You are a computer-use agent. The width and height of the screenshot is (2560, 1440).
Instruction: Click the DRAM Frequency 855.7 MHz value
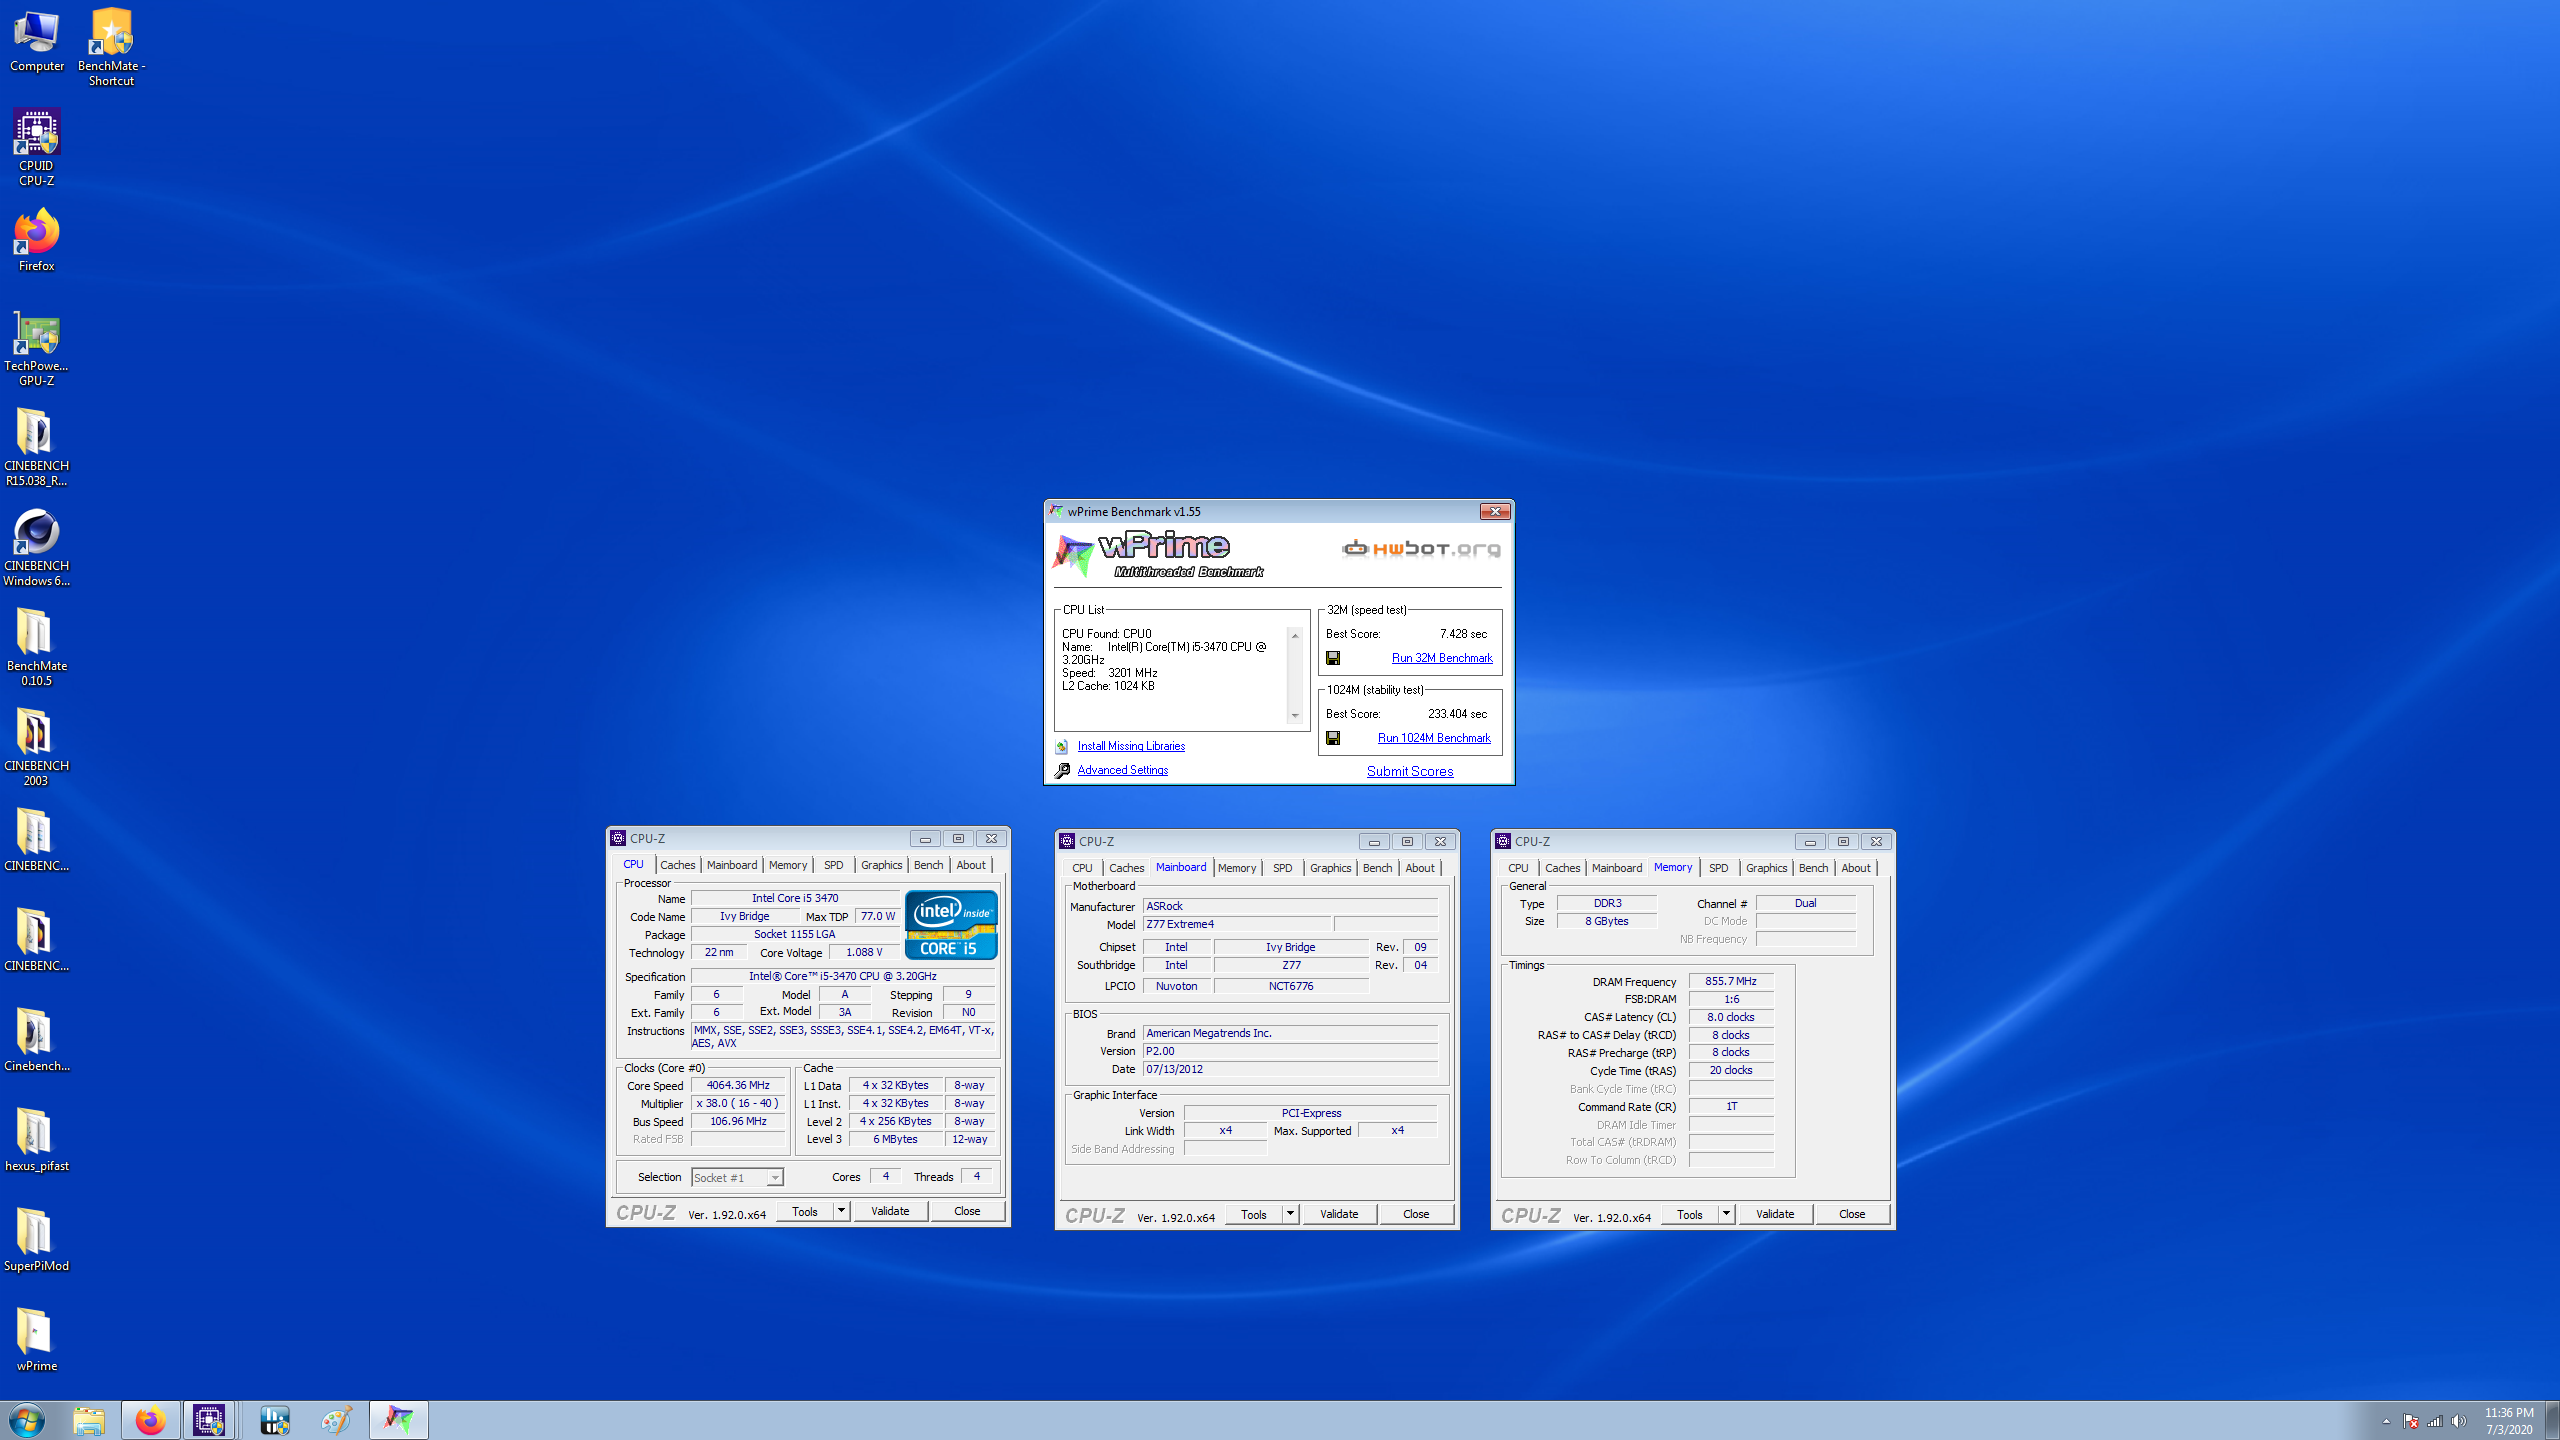click(x=1731, y=981)
